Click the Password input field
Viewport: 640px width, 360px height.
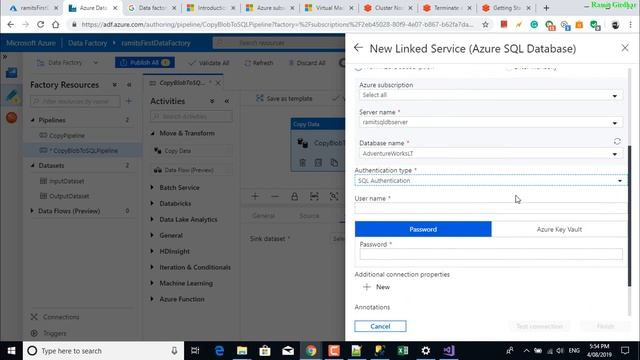tap(491, 254)
